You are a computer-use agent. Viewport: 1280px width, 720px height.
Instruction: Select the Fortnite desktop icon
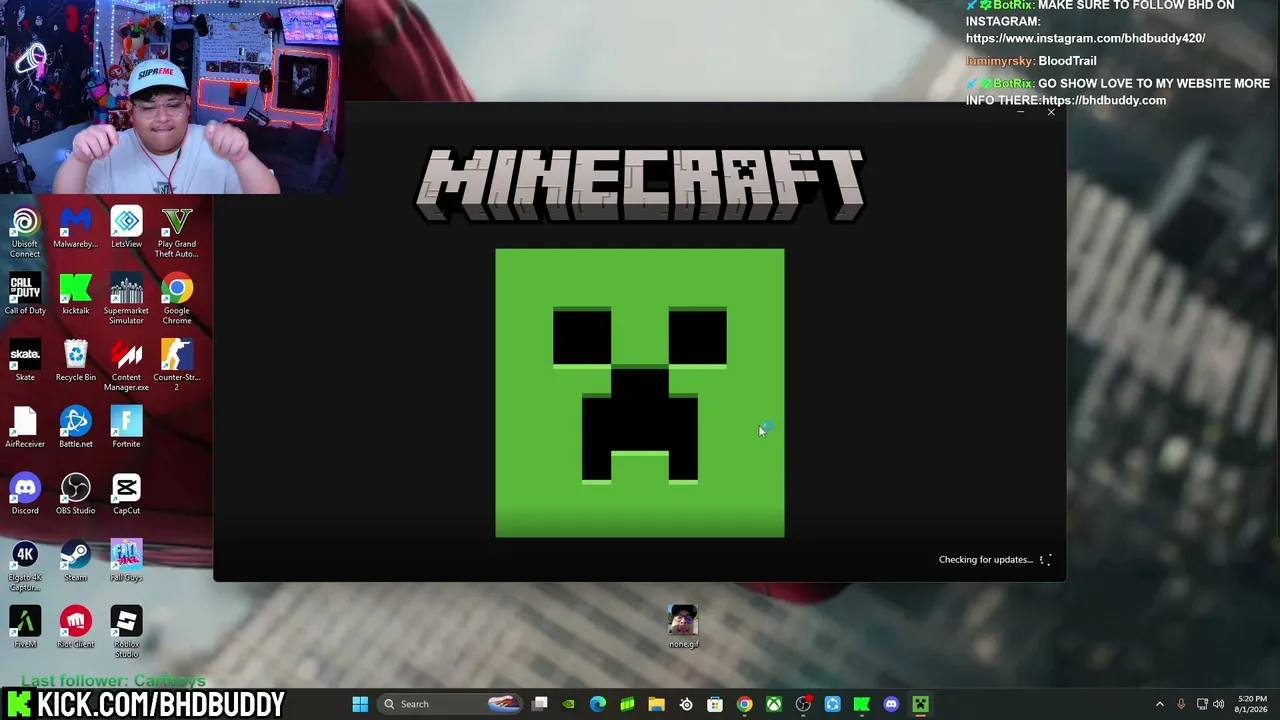click(126, 428)
